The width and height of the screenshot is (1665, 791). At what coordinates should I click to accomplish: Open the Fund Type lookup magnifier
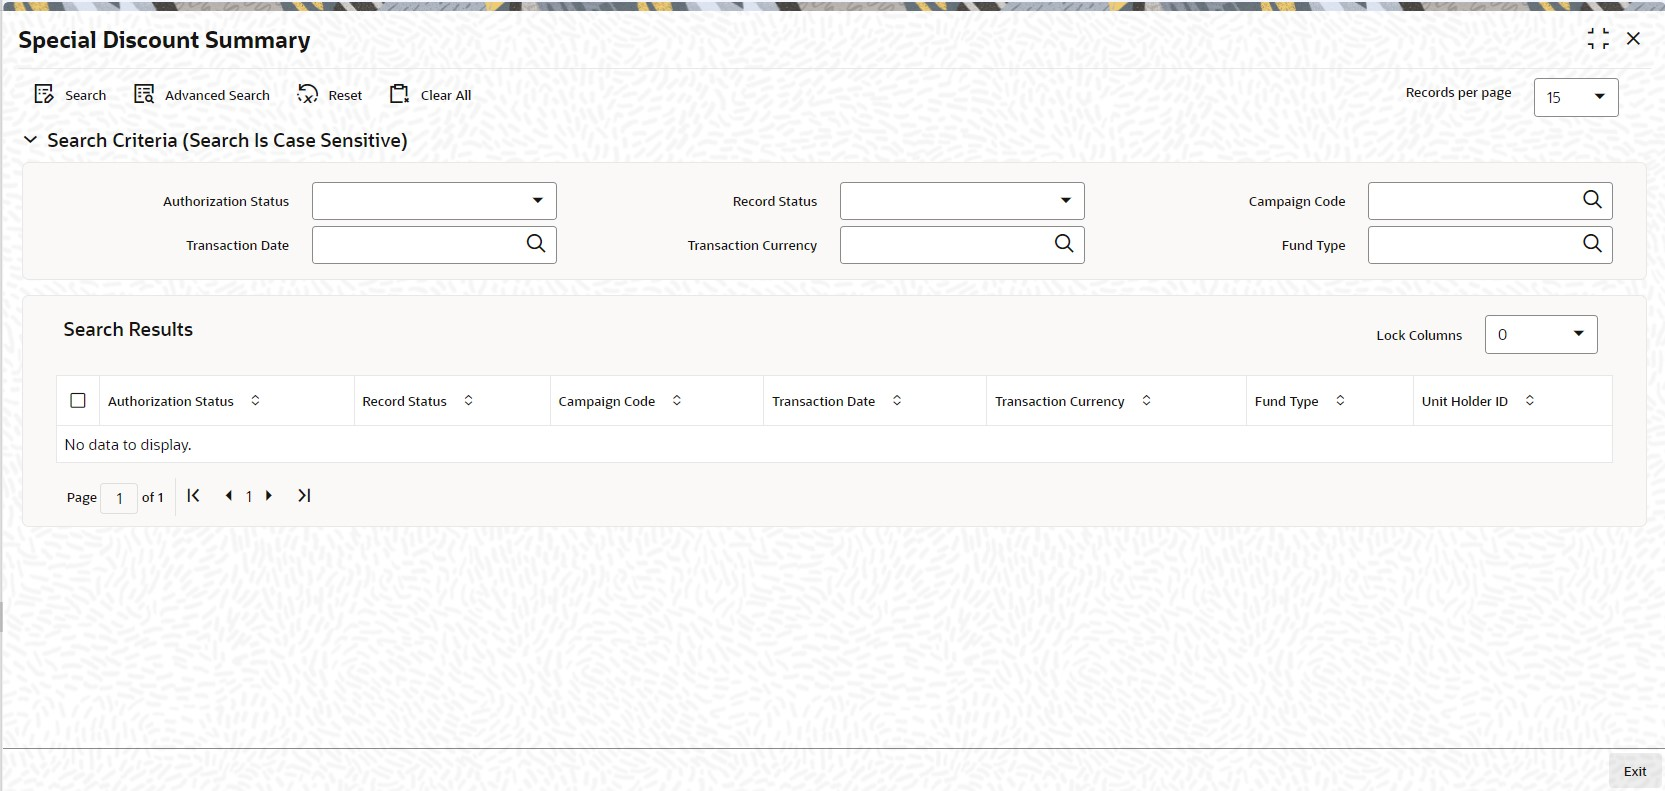pyautogui.click(x=1592, y=244)
